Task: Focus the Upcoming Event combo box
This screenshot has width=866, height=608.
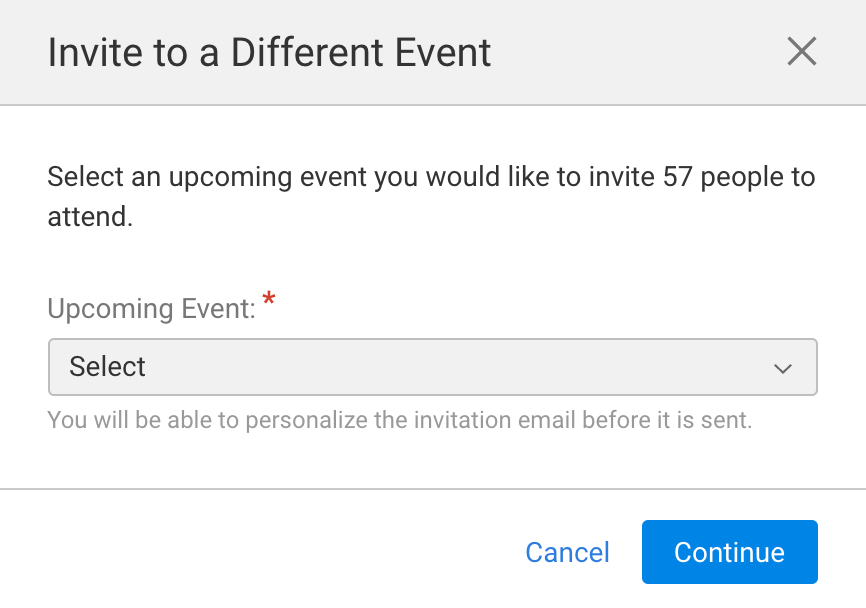Action: [432, 367]
